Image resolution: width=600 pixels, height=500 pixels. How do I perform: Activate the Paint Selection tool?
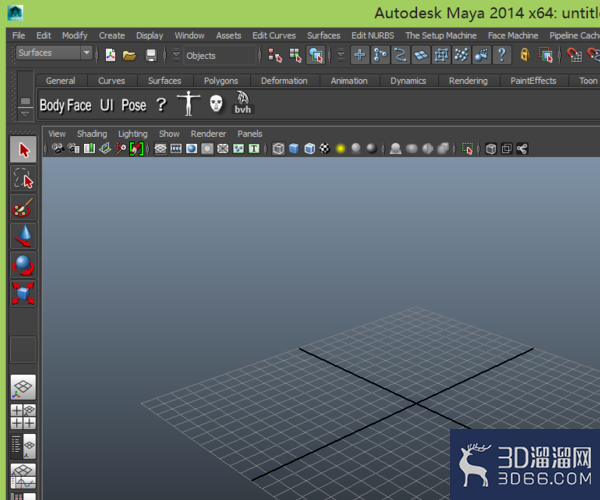[x=23, y=208]
